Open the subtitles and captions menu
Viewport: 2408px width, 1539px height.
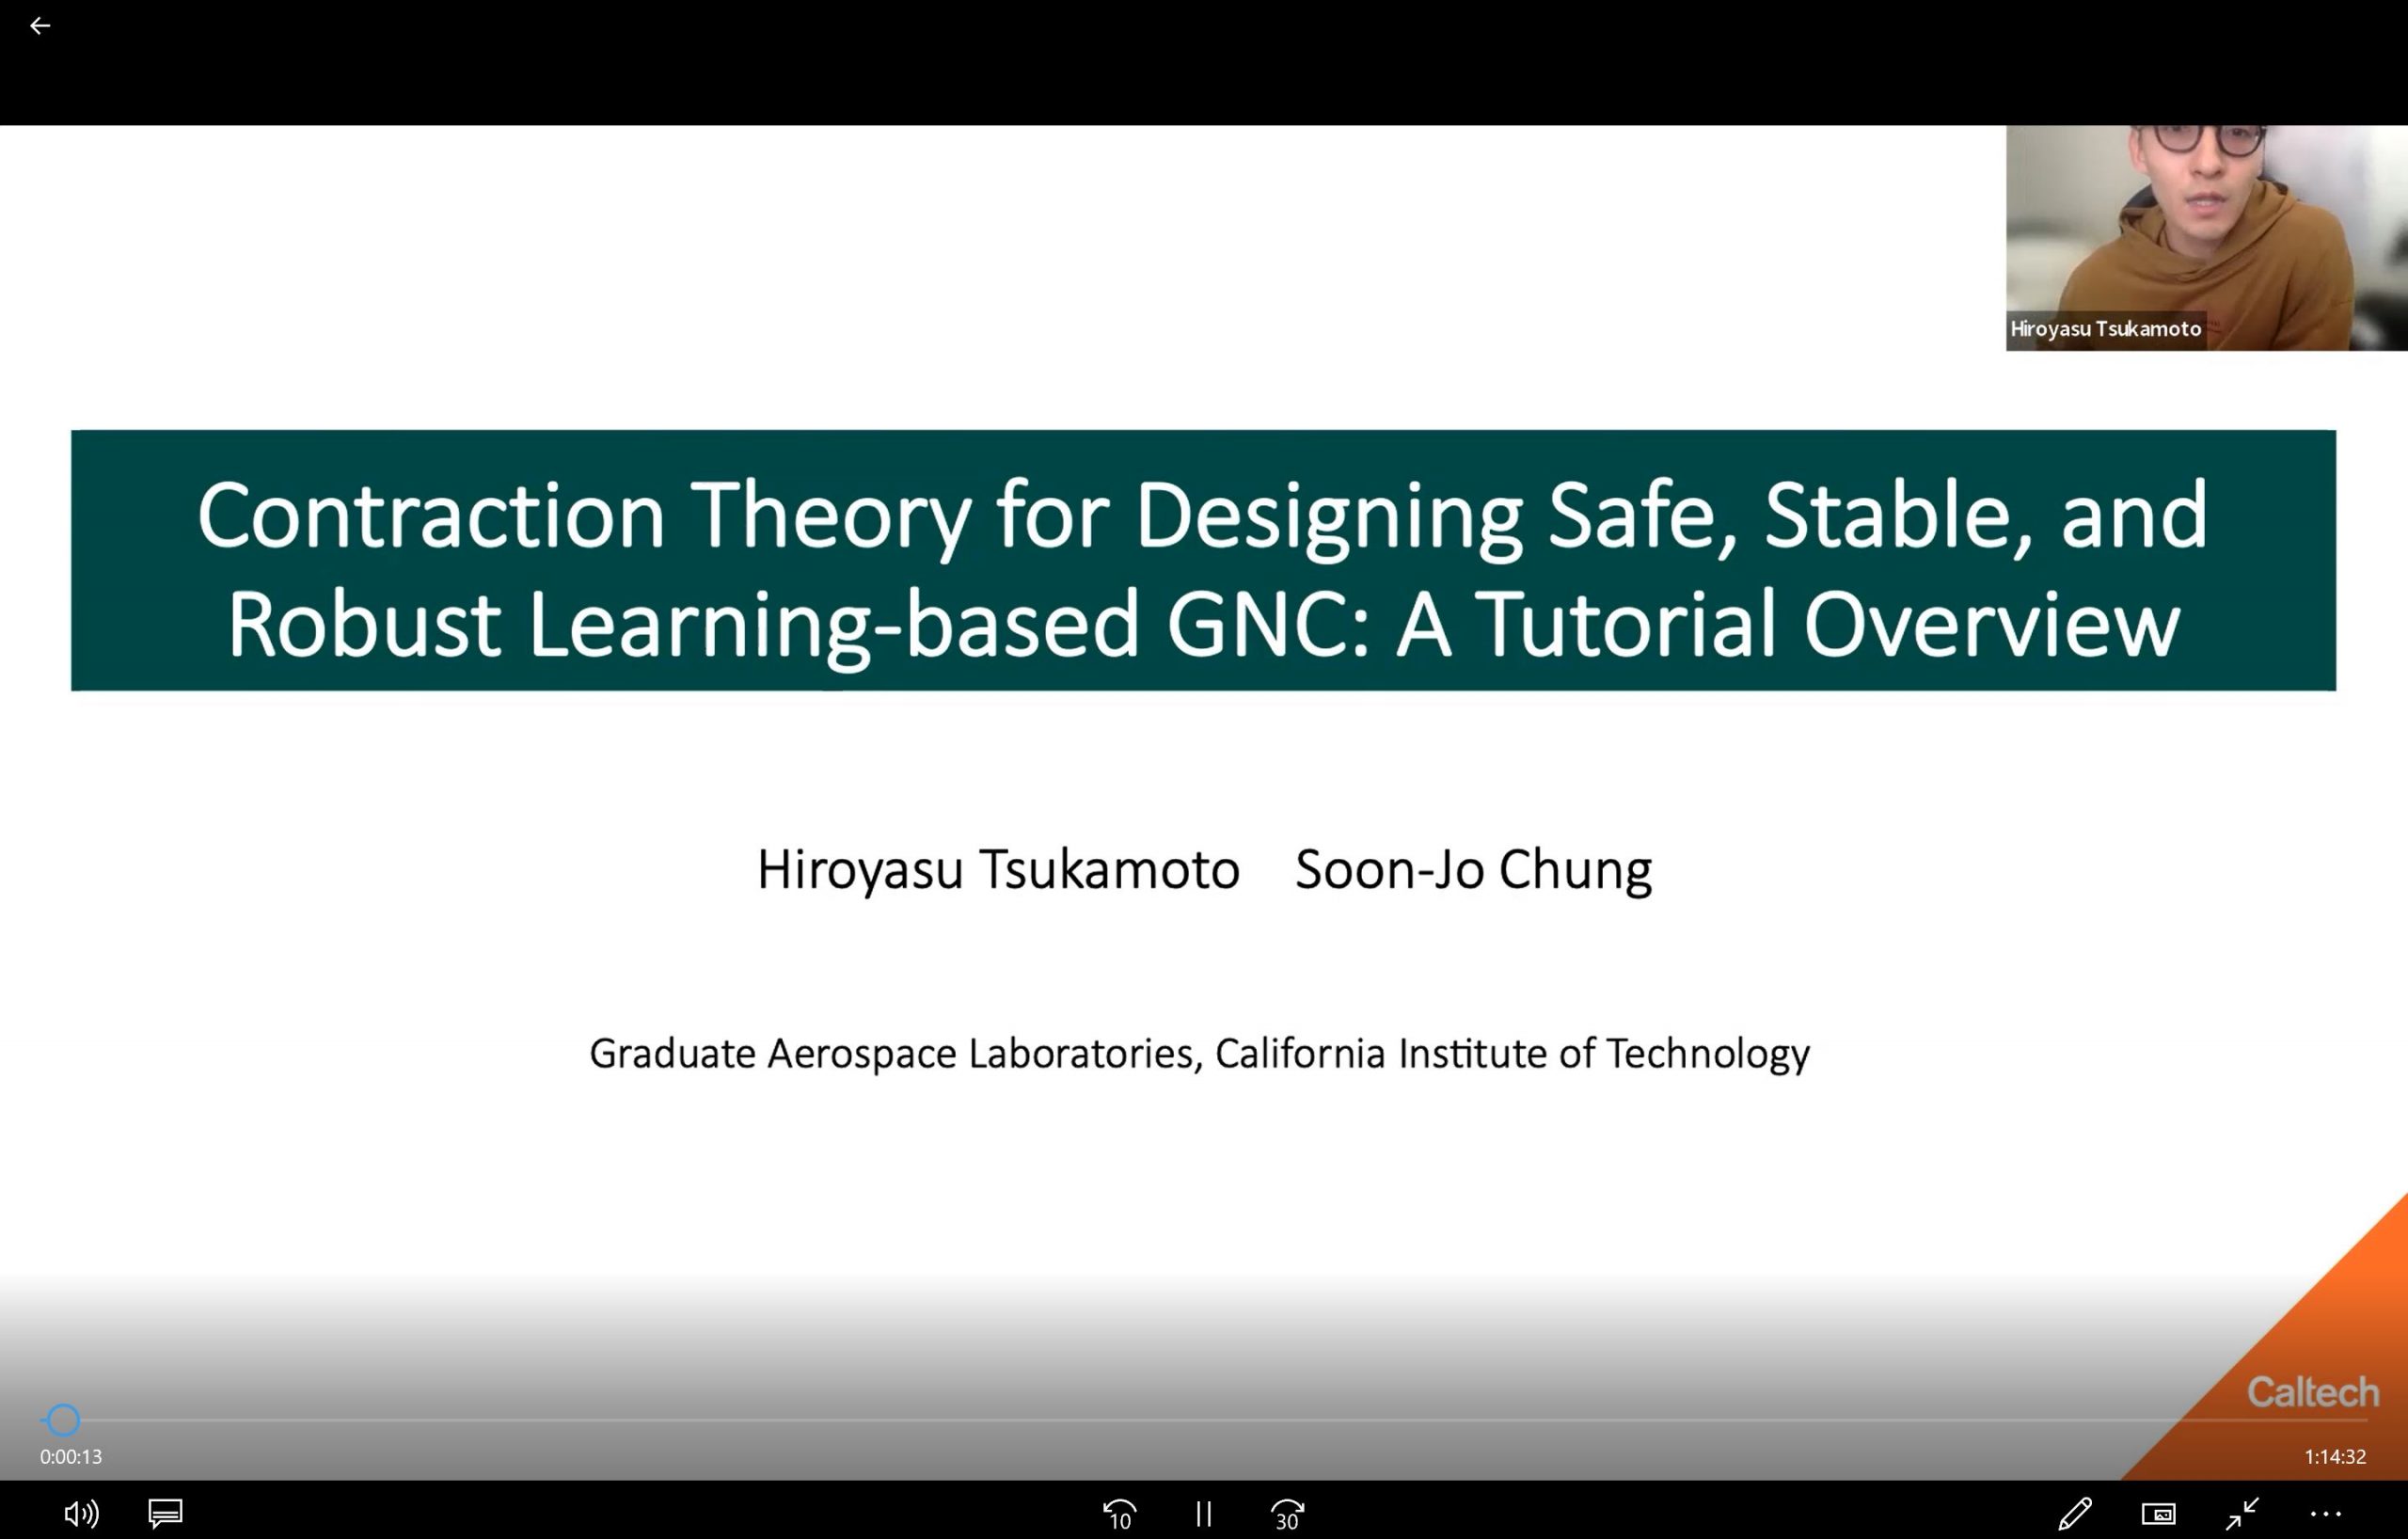tap(165, 1513)
